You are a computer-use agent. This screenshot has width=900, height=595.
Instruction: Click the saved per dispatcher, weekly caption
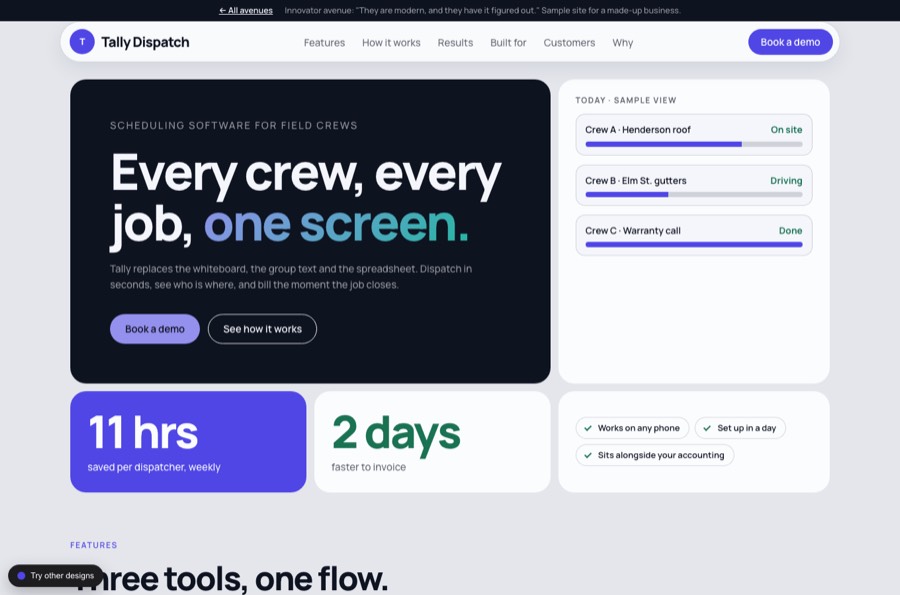154,467
